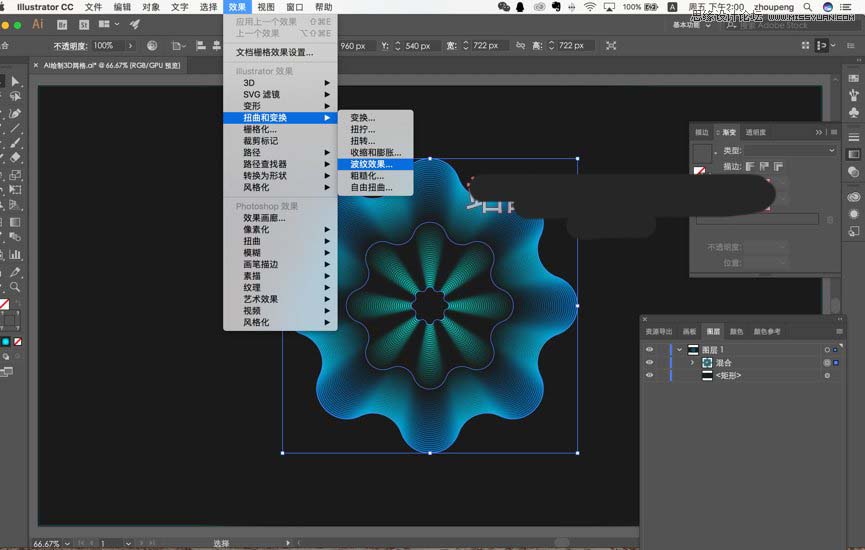Open the Appearance panel sun icon
The width and height of the screenshot is (865, 550).
(x=853, y=214)
